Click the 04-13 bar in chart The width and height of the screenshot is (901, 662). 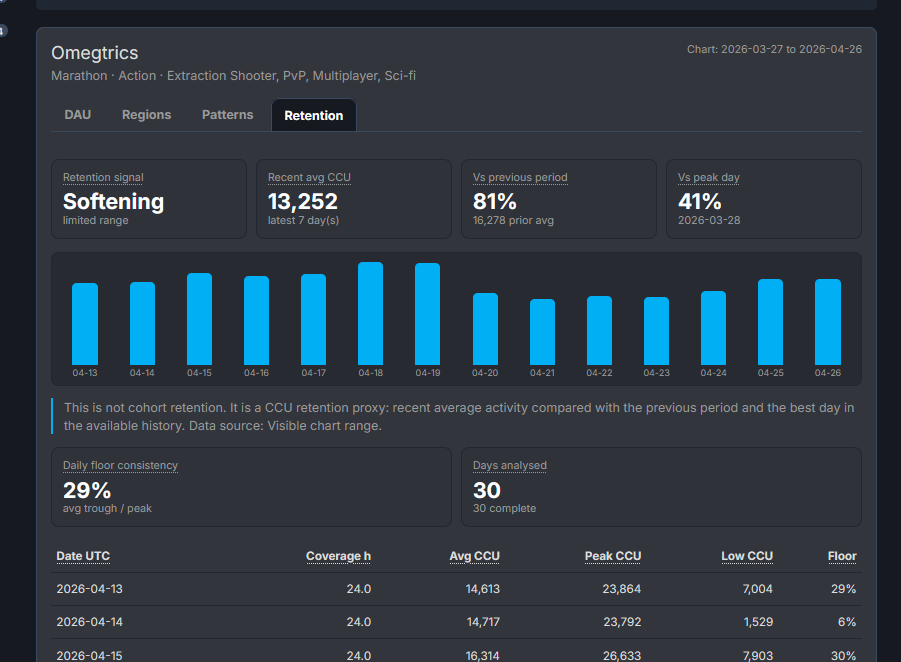[85, 324]
